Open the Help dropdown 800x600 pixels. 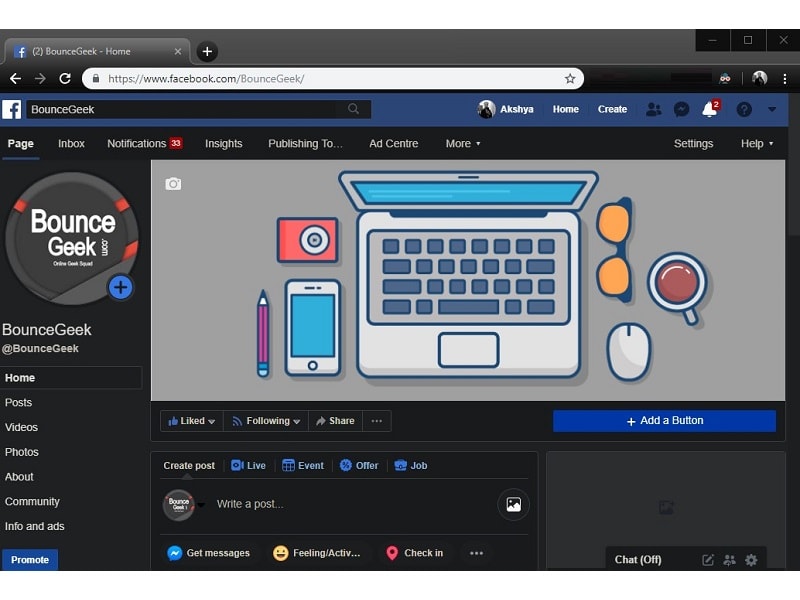(x=757, y=143)
